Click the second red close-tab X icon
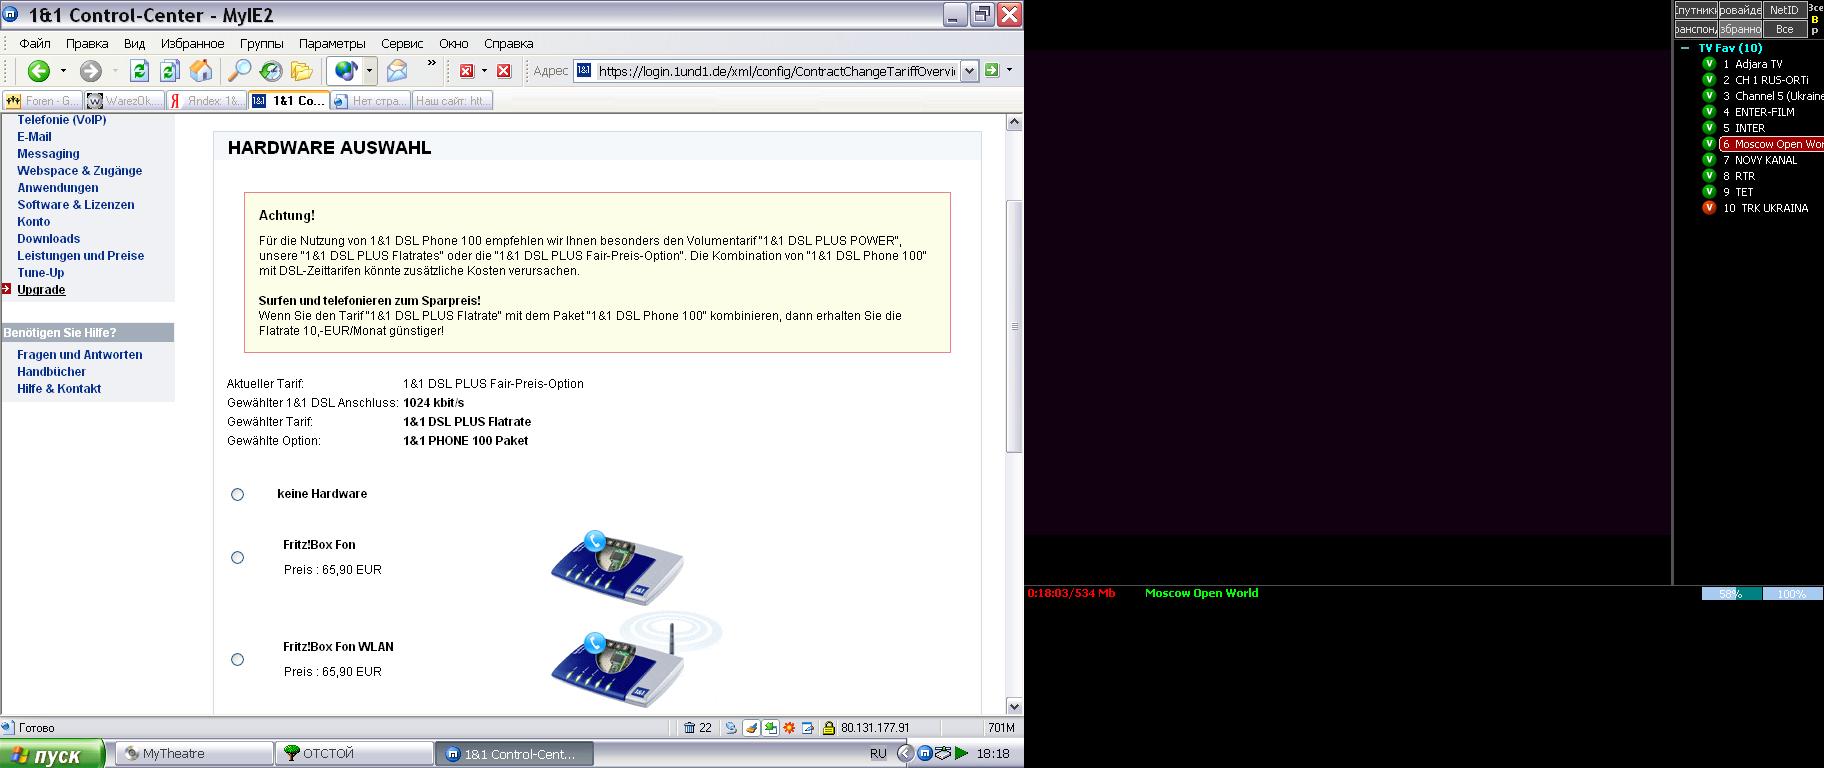1824x768 pixels. point(504,71)
